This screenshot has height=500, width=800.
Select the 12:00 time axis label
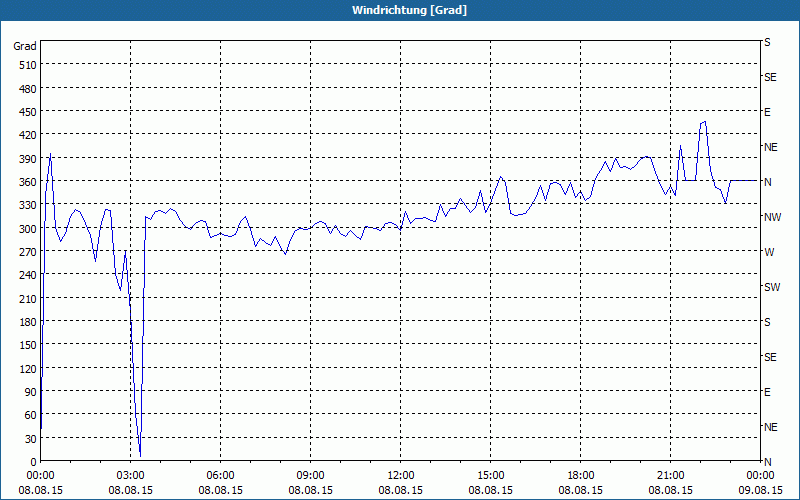401,476
